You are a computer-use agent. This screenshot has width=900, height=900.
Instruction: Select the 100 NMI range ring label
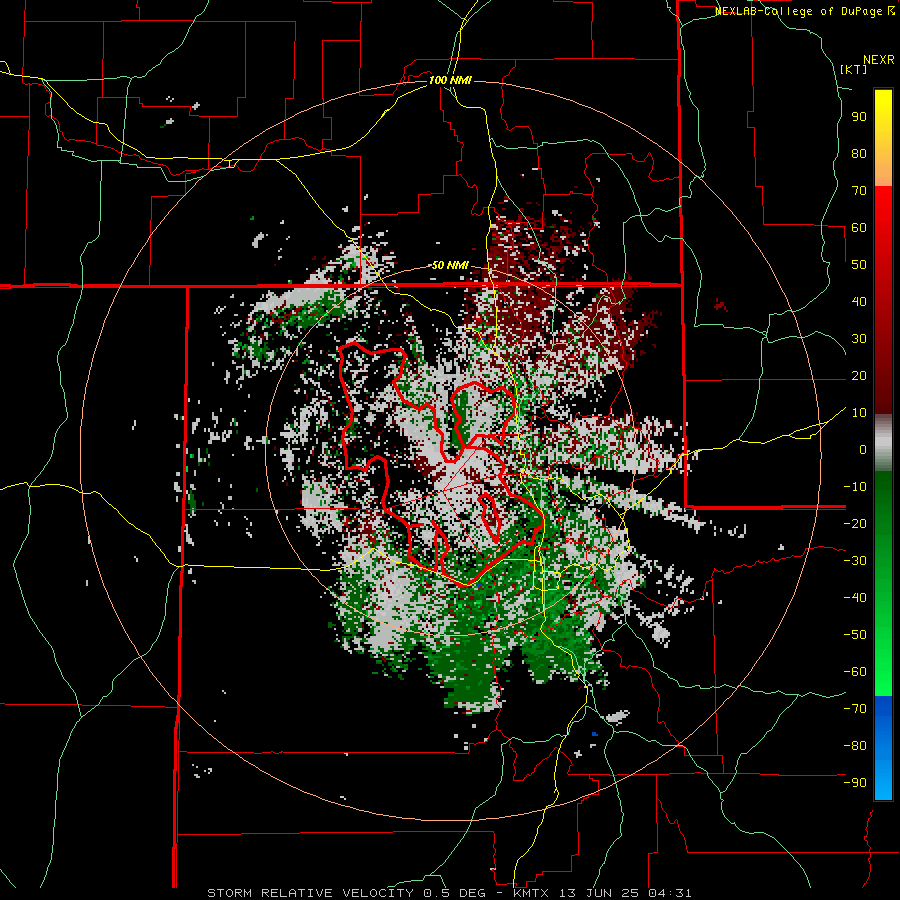point(450,80)
